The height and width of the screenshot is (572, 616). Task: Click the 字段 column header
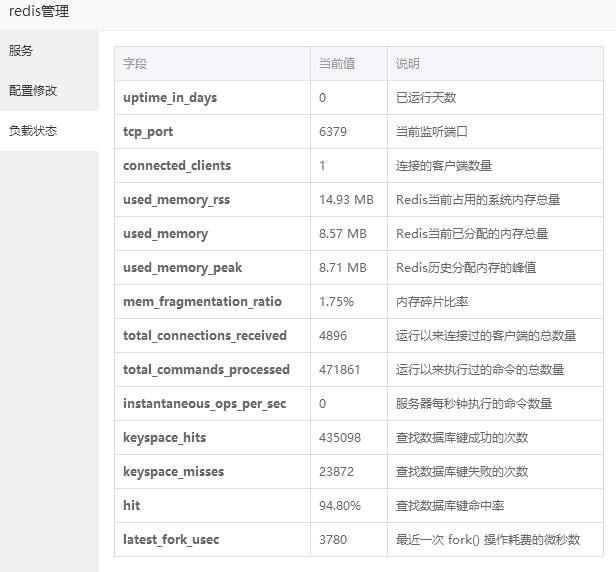click(135, 64)
